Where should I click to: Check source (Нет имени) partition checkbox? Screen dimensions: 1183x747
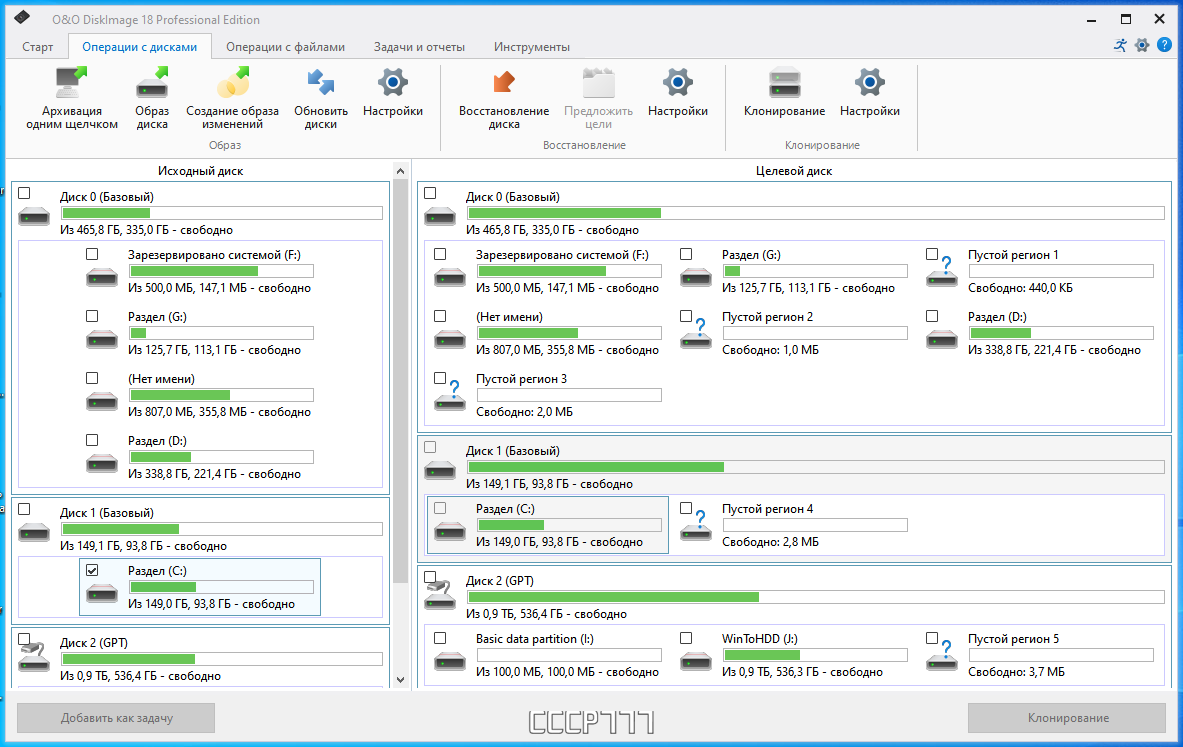[x=92, y=378]
